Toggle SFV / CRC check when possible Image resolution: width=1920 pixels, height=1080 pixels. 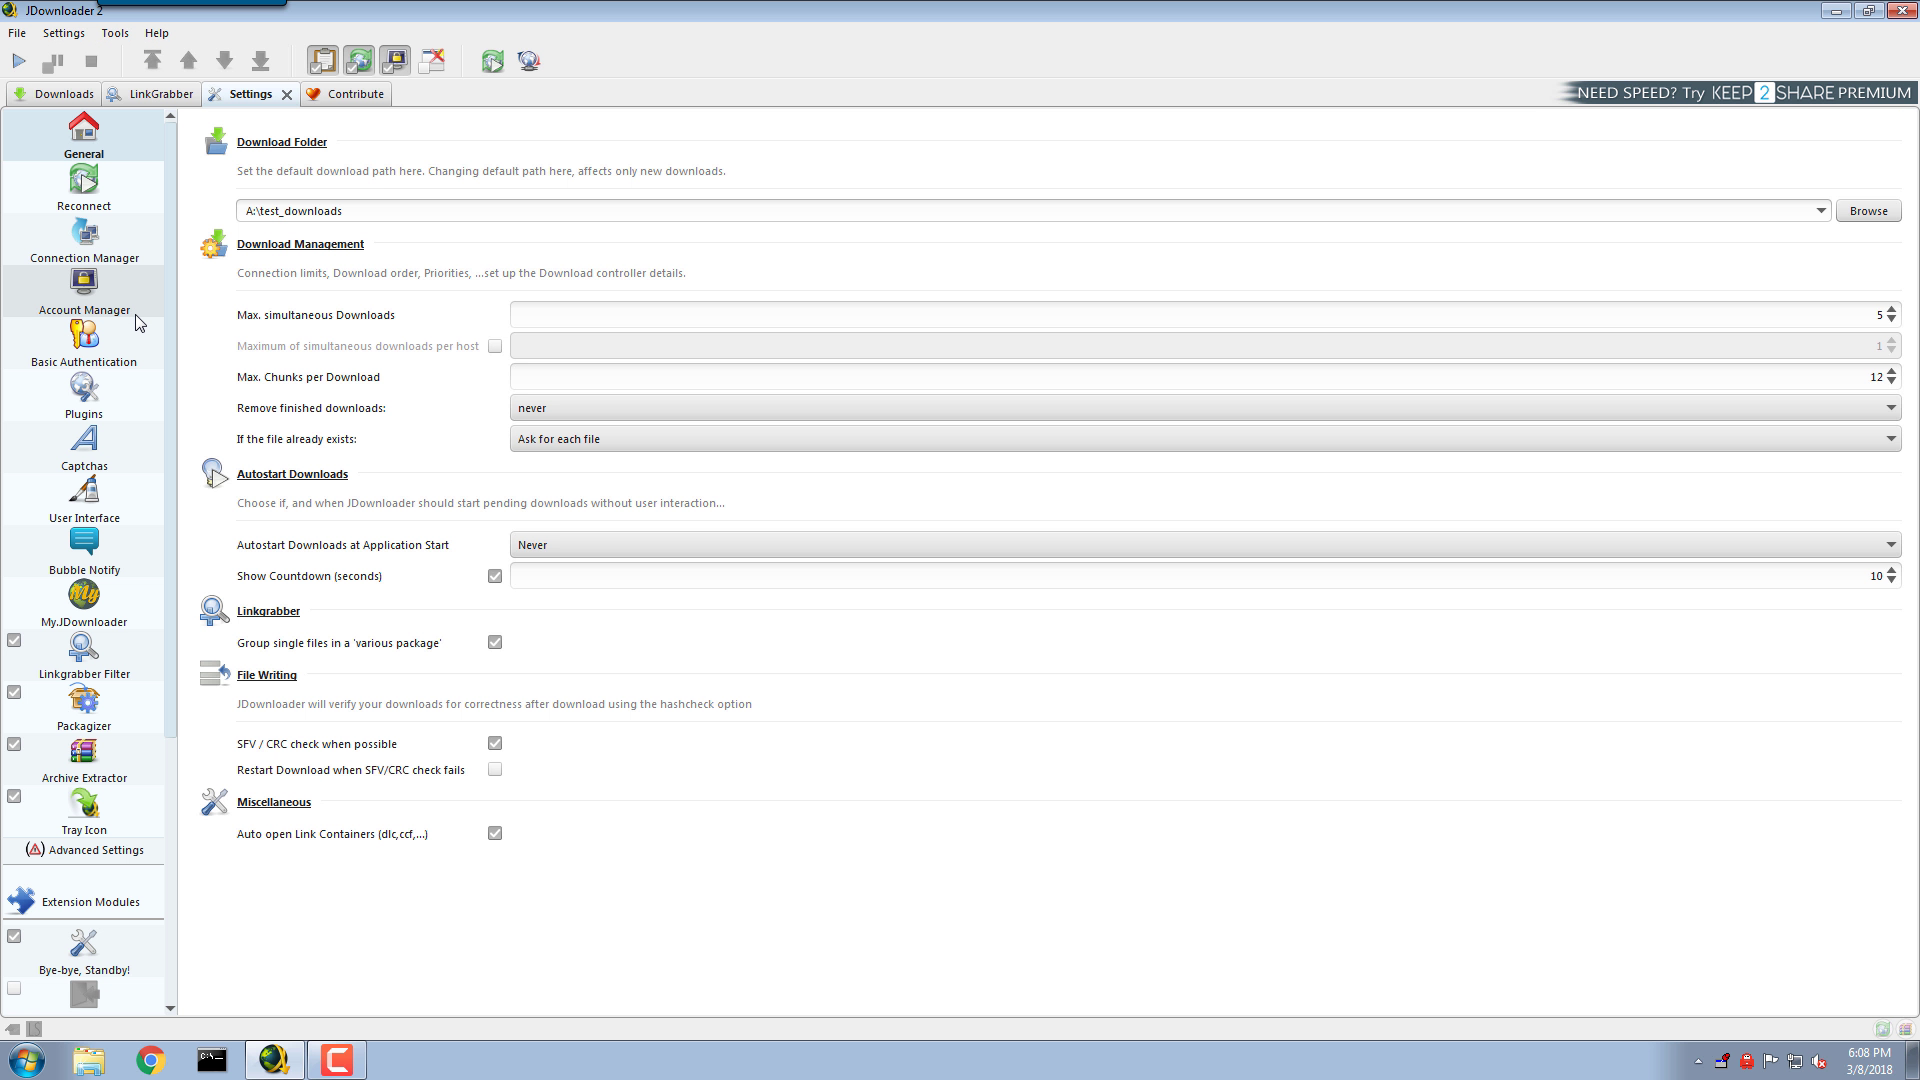495,743
